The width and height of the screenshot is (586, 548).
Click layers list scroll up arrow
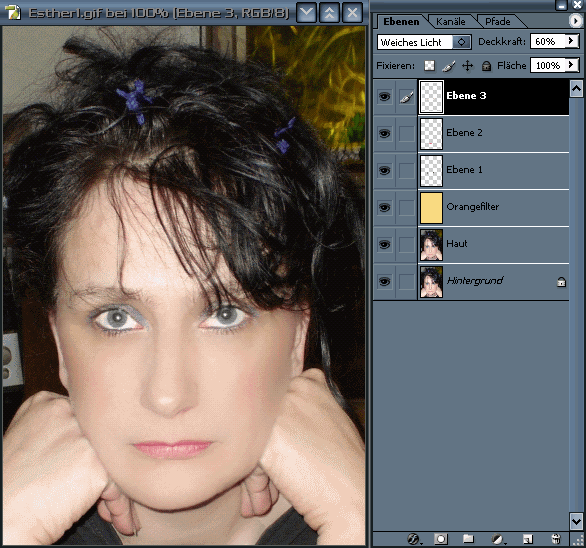pos(576,89)
